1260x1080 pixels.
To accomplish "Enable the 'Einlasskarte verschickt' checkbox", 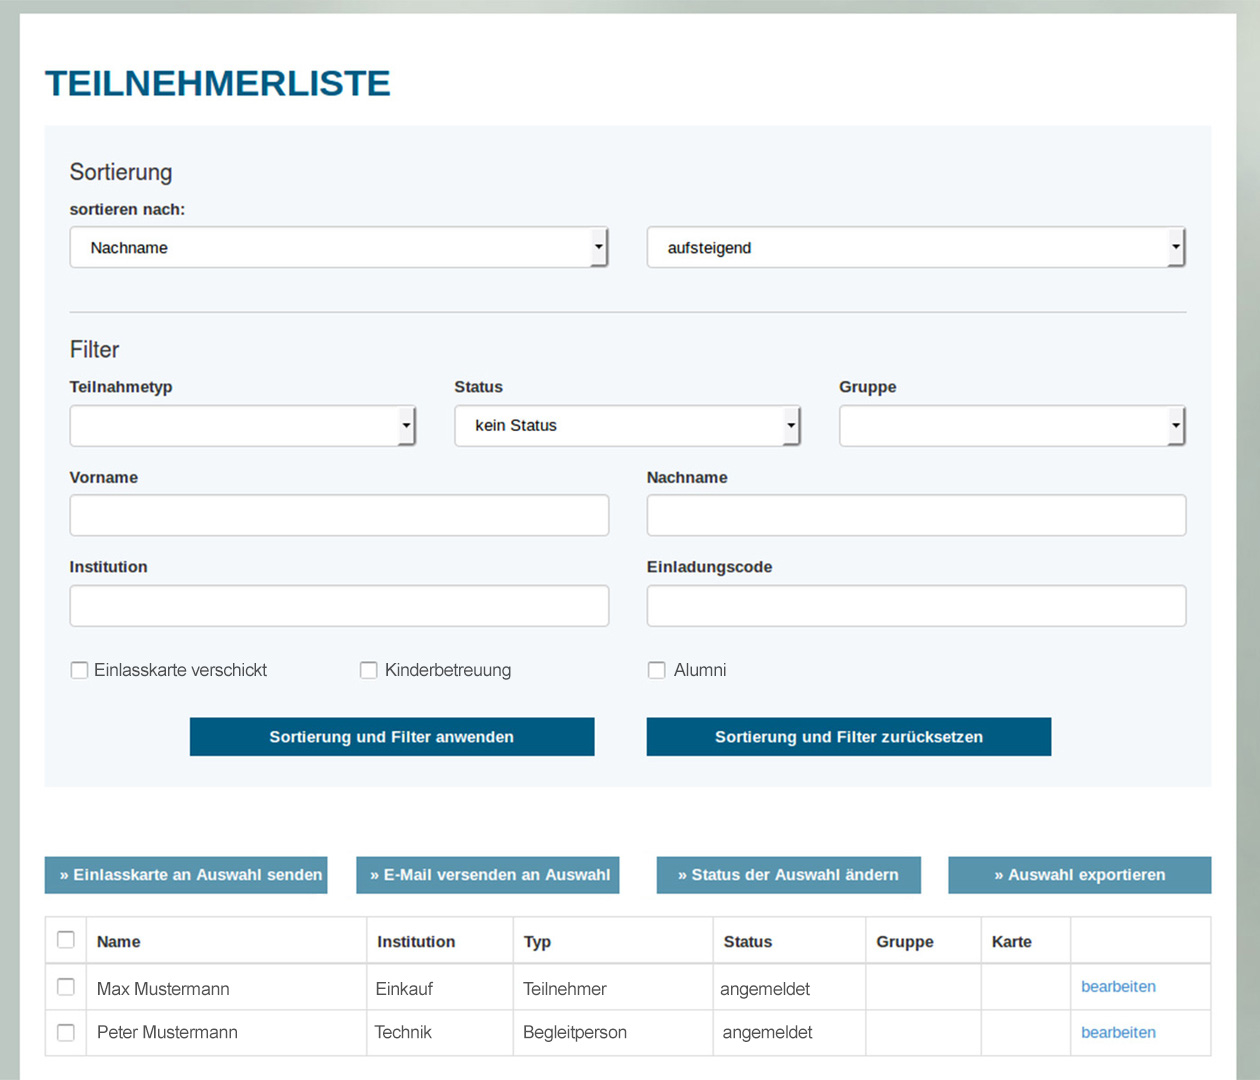I will [x=79, y=670].
